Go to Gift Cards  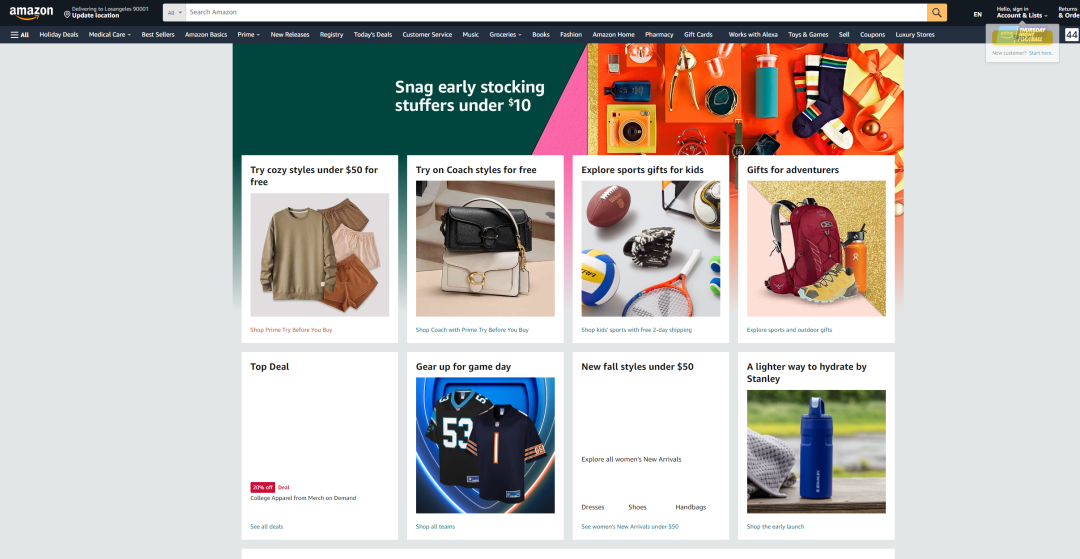[698, 34]
